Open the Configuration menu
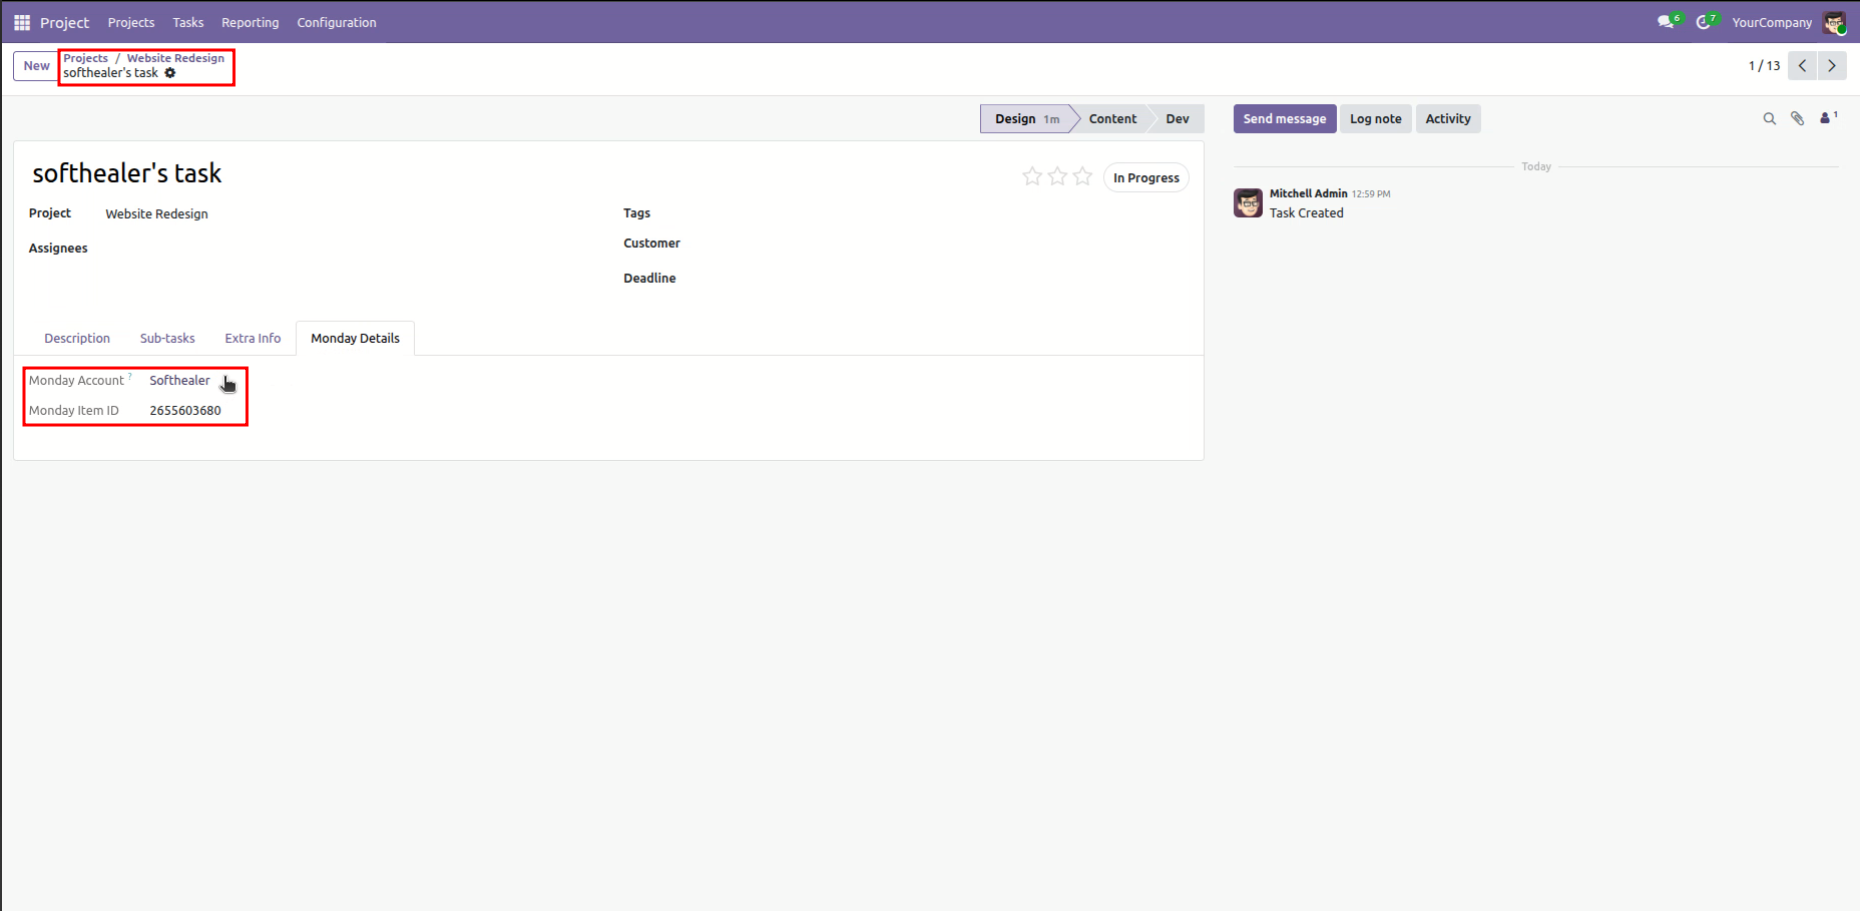Viewport: 1860px width, 911px height. 337,22
